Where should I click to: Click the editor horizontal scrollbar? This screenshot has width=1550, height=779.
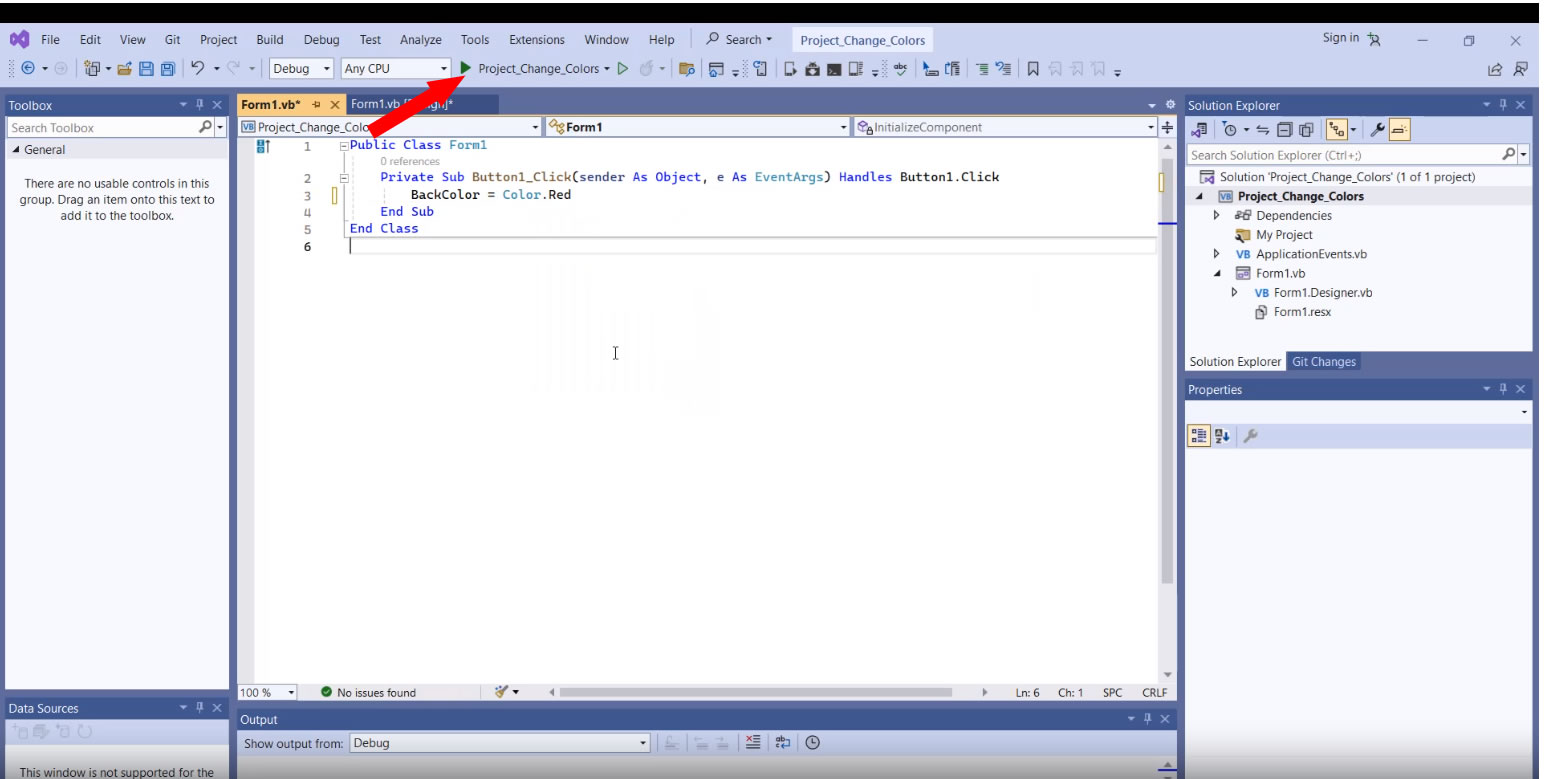755,692
